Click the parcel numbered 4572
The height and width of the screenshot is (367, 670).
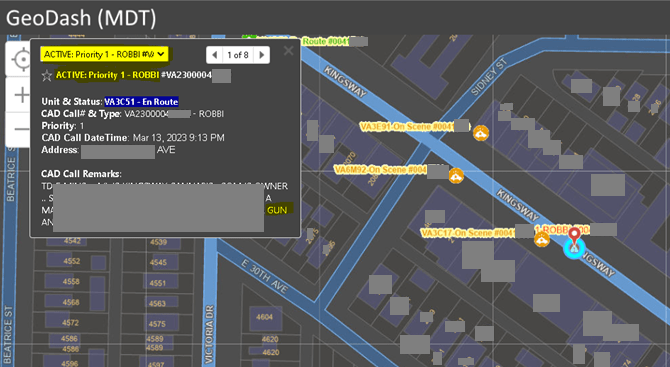(x=71, y=323)
